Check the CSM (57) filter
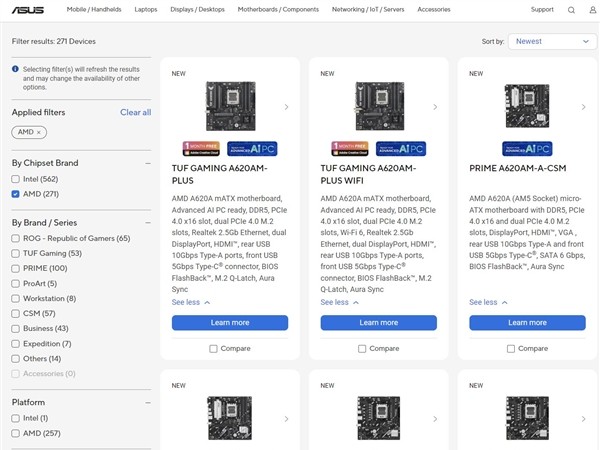This screenshot has width=600, height=450. 15,314
